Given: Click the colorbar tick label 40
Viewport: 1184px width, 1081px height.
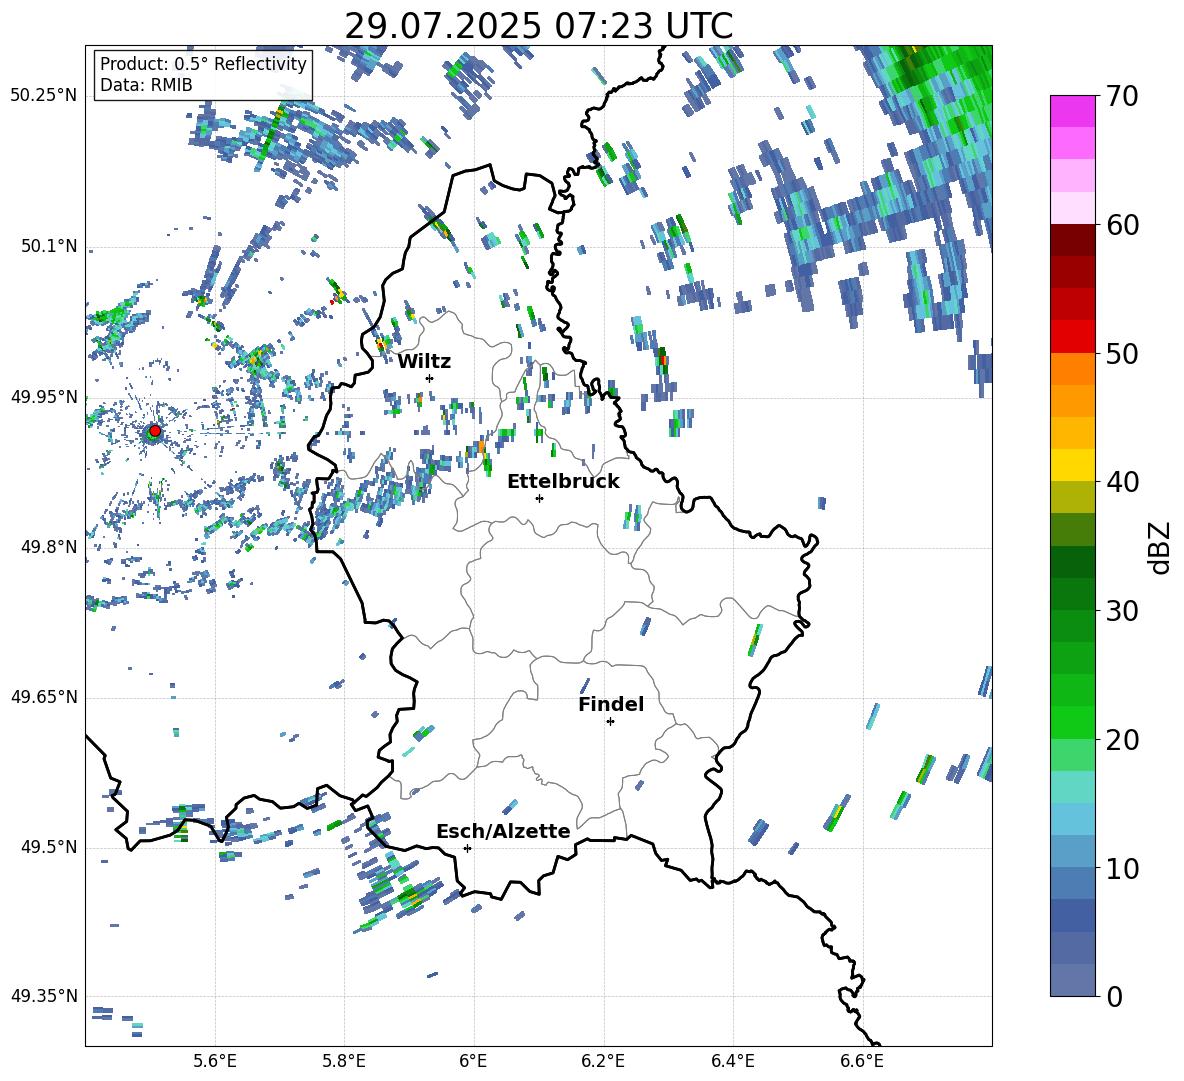Looking at the screenshot, I should 1123,482.
